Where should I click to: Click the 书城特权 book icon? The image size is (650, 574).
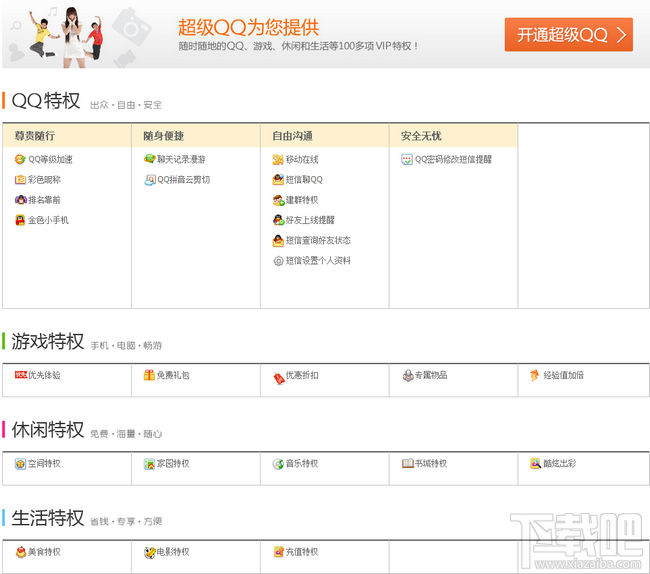click(x=408, y=463)
